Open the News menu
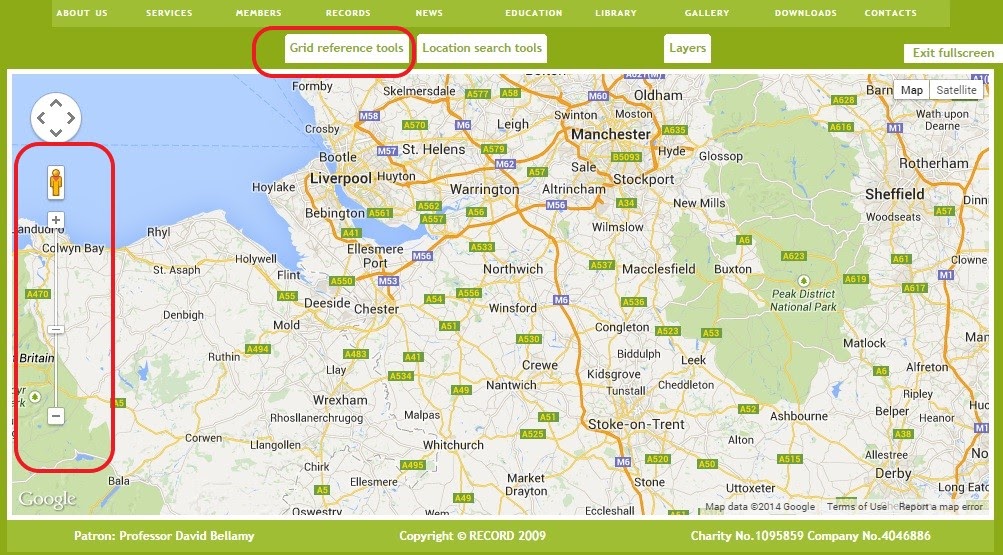1003x555 pixels. 429,13
